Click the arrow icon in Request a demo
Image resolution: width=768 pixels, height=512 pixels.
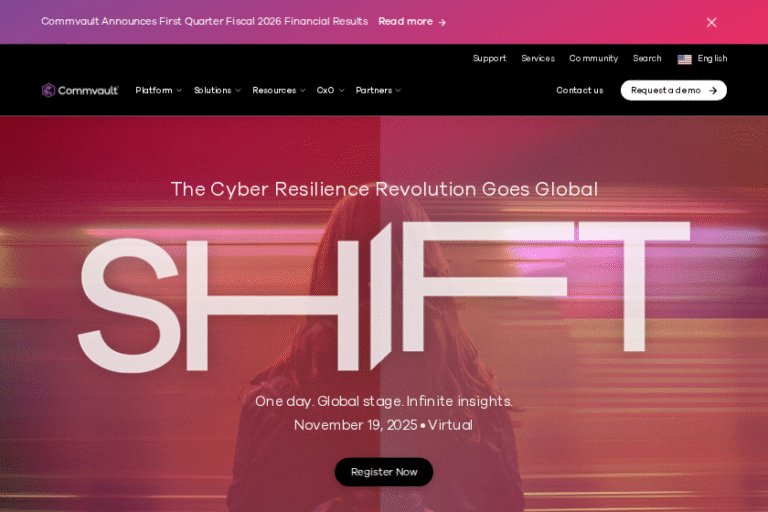713,91
